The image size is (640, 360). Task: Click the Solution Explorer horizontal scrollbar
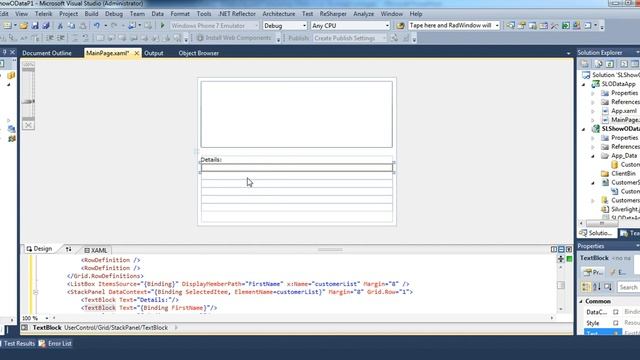click(x=602, y=223)
